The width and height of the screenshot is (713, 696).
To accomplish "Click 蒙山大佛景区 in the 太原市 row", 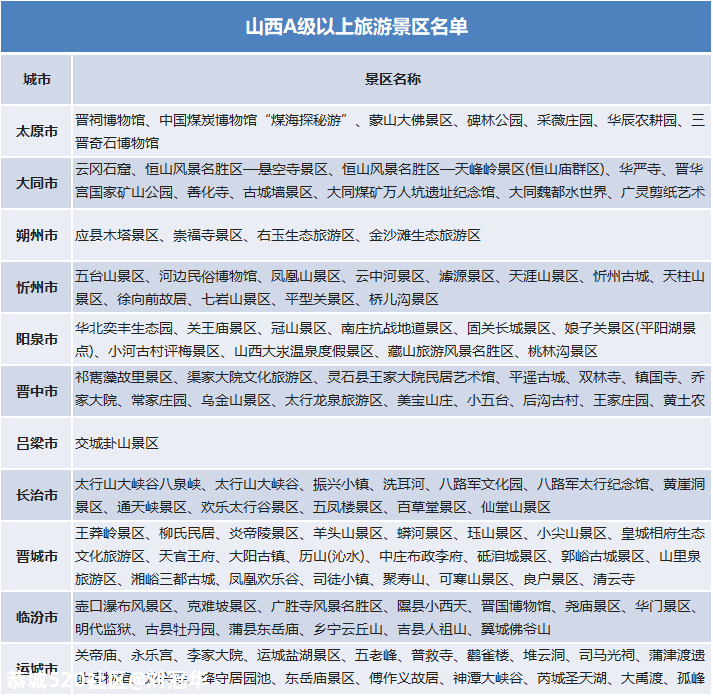I will pyautogui.click(x=411, y=120).
